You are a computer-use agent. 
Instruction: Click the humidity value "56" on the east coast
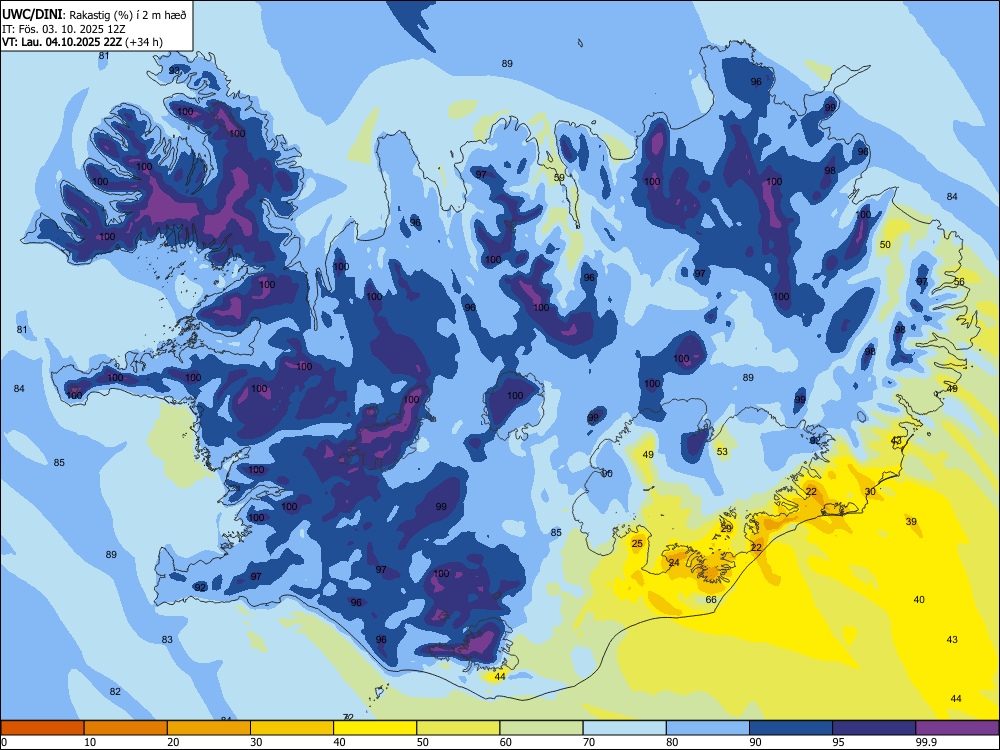tap(959, 281)
